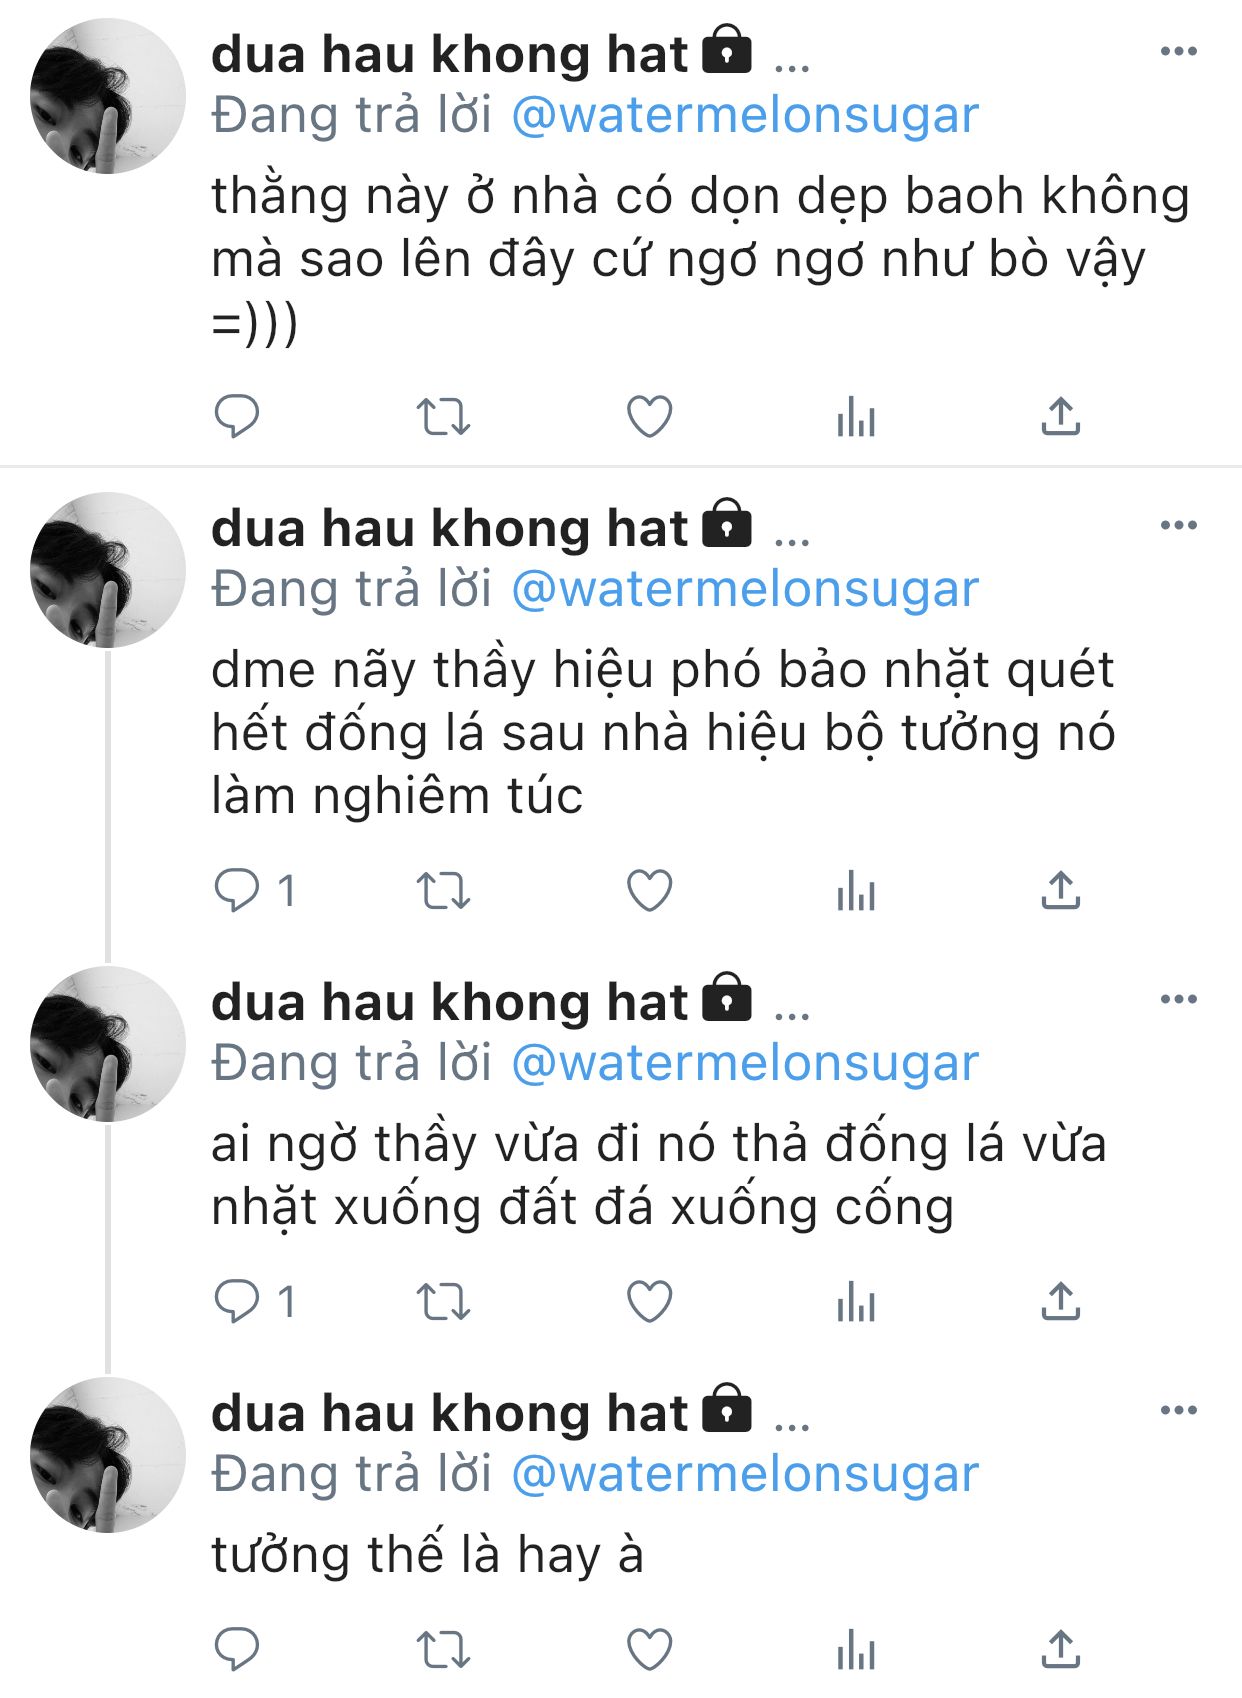Share the tweet ending 'đá xuống cống'
The height and width of the screenshot is (1698, 1242).
[x=1061, y=1302]
